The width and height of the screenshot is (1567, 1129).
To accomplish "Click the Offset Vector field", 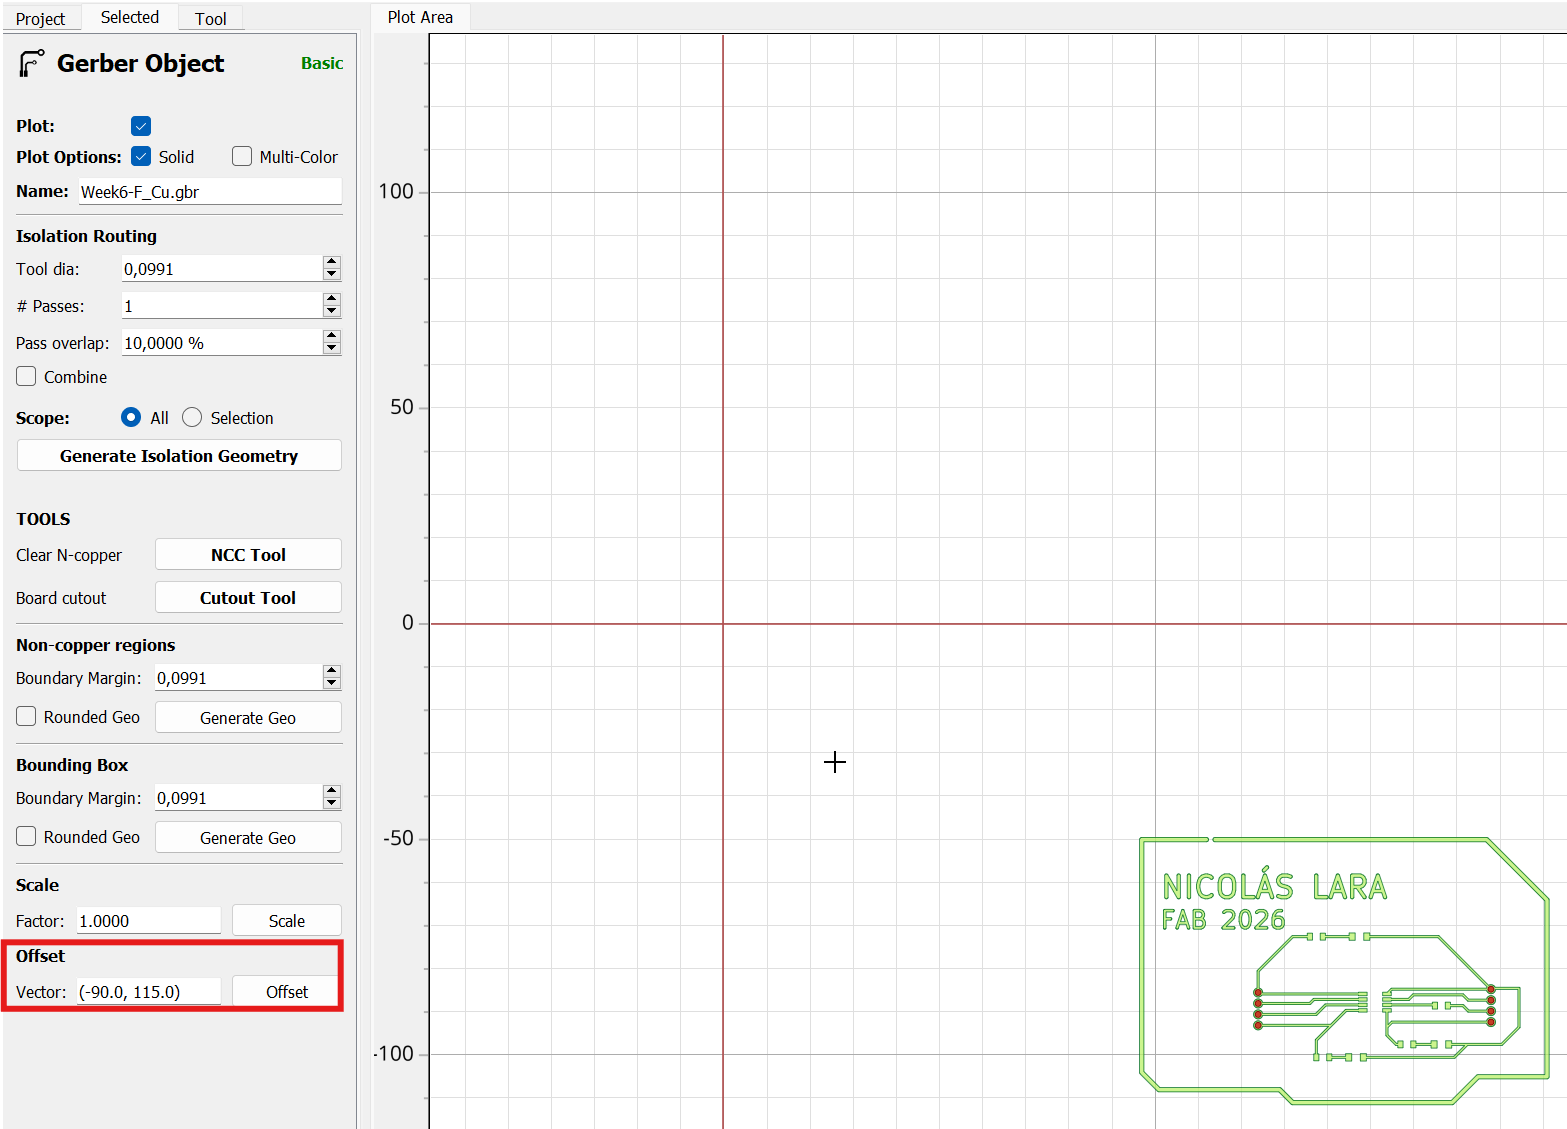I will click(x=149, y=992).
